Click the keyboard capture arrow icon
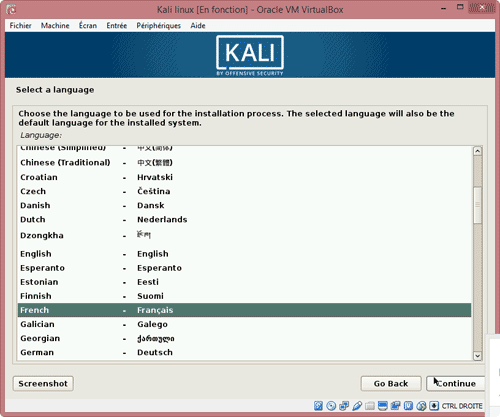The height and width of the screenshot is (417, 500). [434, 406]
